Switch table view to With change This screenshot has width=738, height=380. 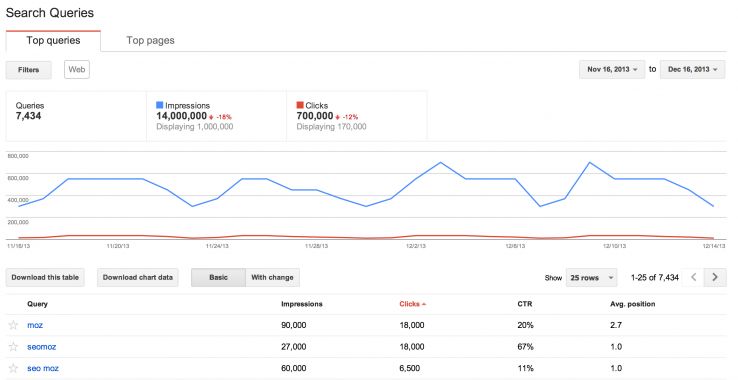tap(273, 277)
